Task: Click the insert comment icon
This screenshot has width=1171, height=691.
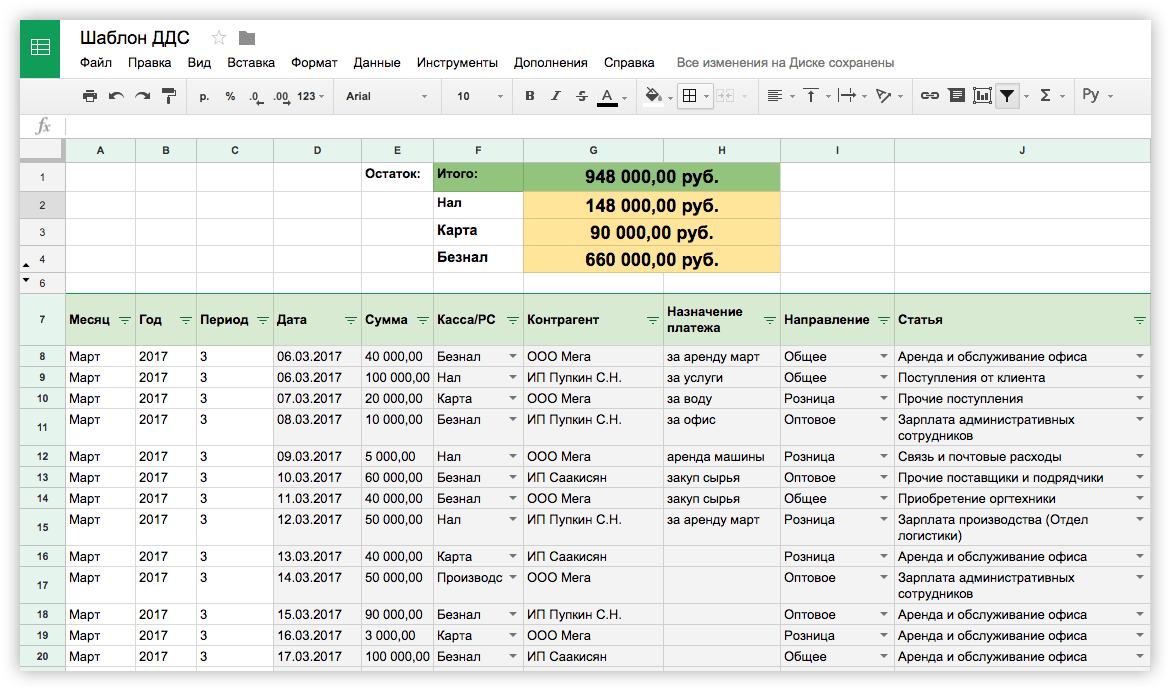Action: (956, 96)
